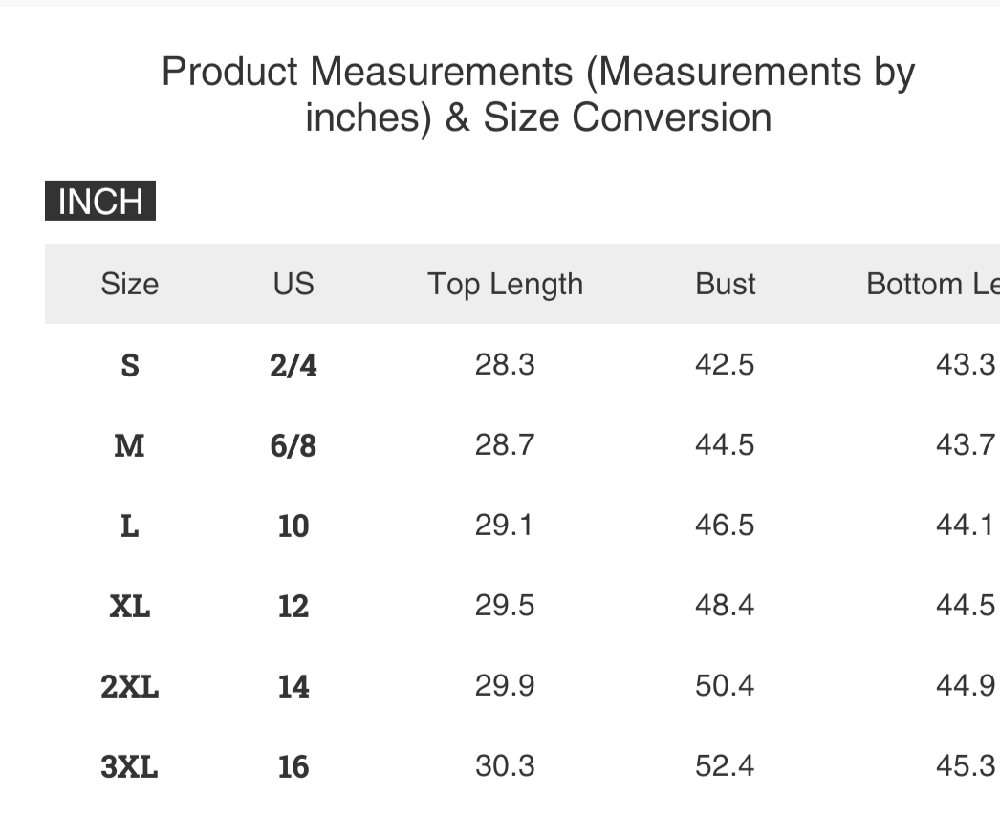Click the US size 6/8 cell
This screenshot has width=1000, height=816.
[293, 446]
